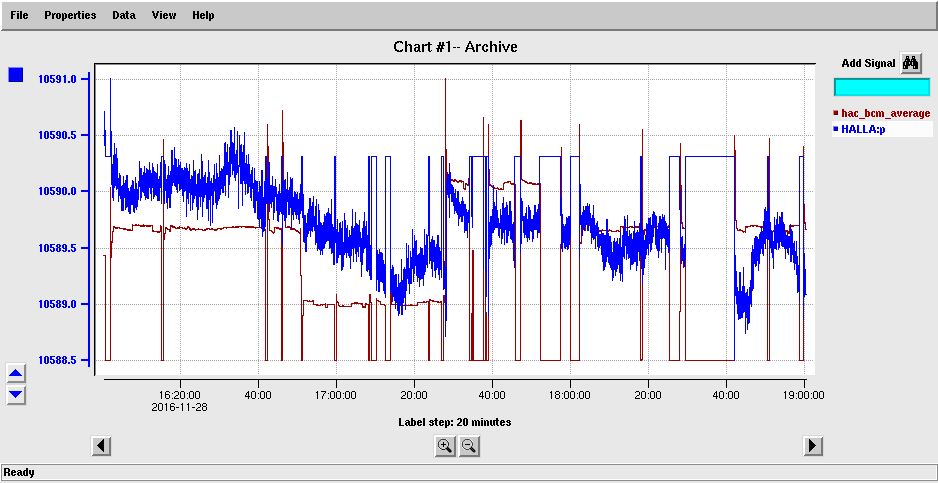
Task: Click the 'Label step: 20 minutes' text
Action: tap(455, 422)
